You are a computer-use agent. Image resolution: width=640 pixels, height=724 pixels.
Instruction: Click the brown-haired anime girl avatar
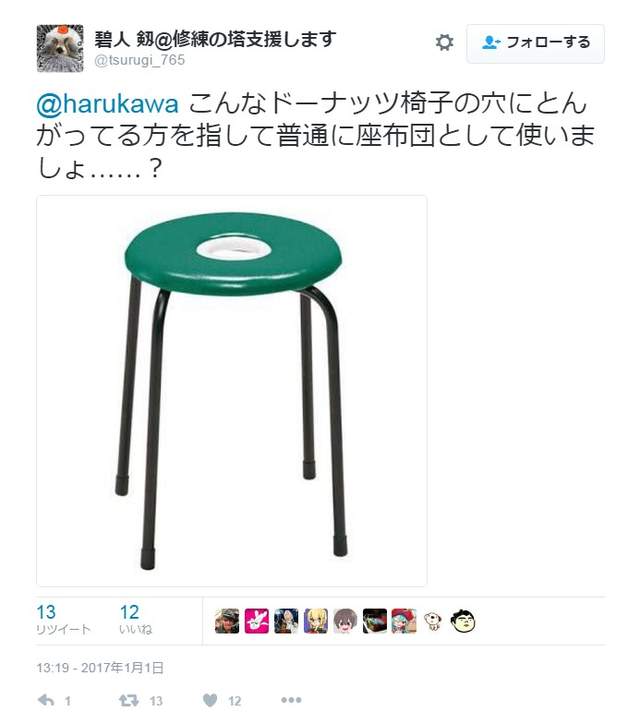345,621
